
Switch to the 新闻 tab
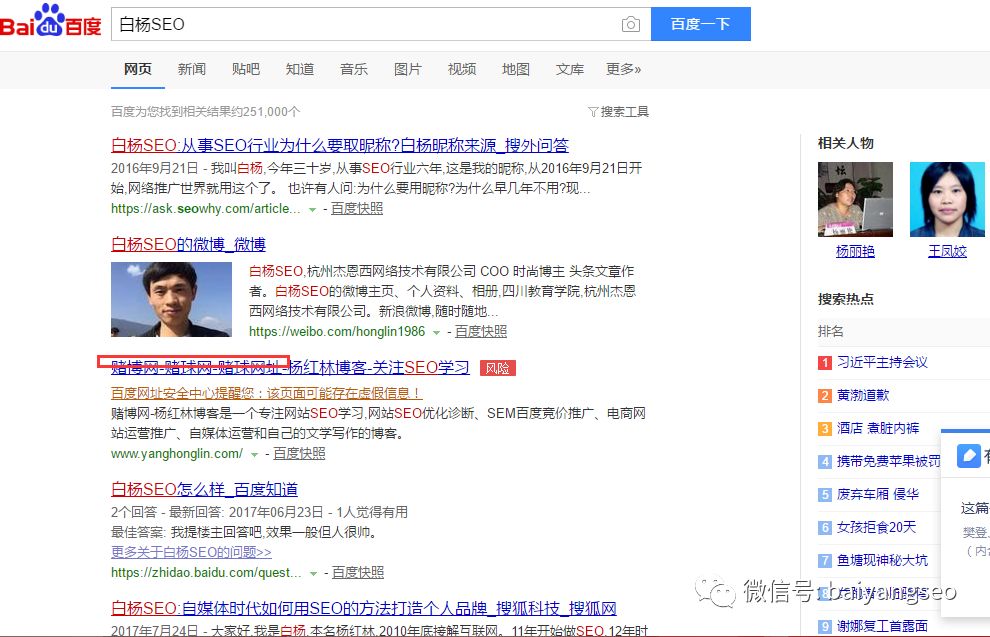pos(192,69)
